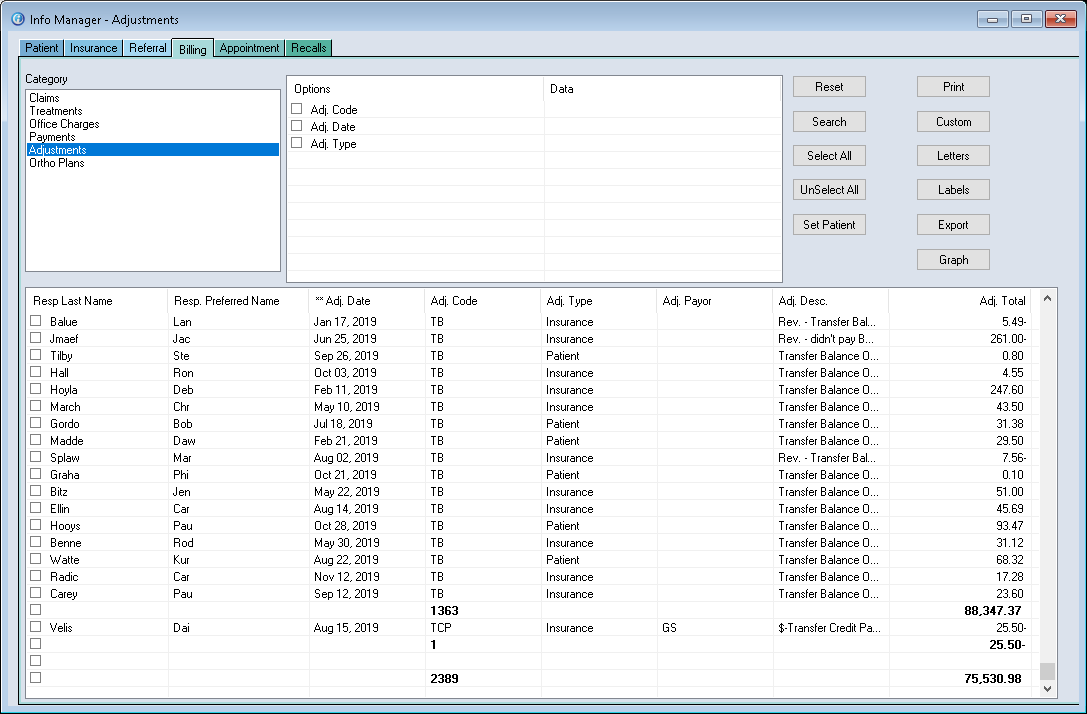
Task: Click the Export button
Action: 953,225
